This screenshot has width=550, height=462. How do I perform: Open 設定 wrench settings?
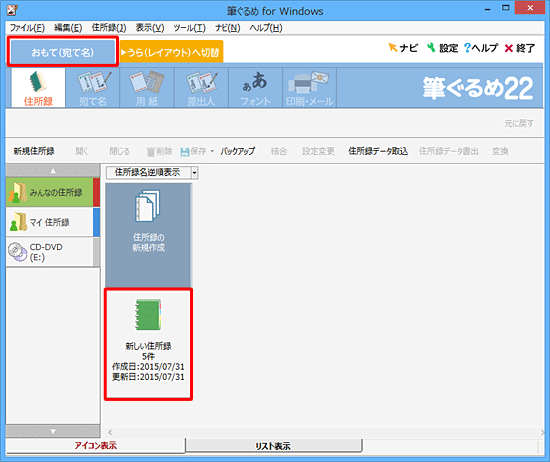pyautogui.click(x=442, y=48)
